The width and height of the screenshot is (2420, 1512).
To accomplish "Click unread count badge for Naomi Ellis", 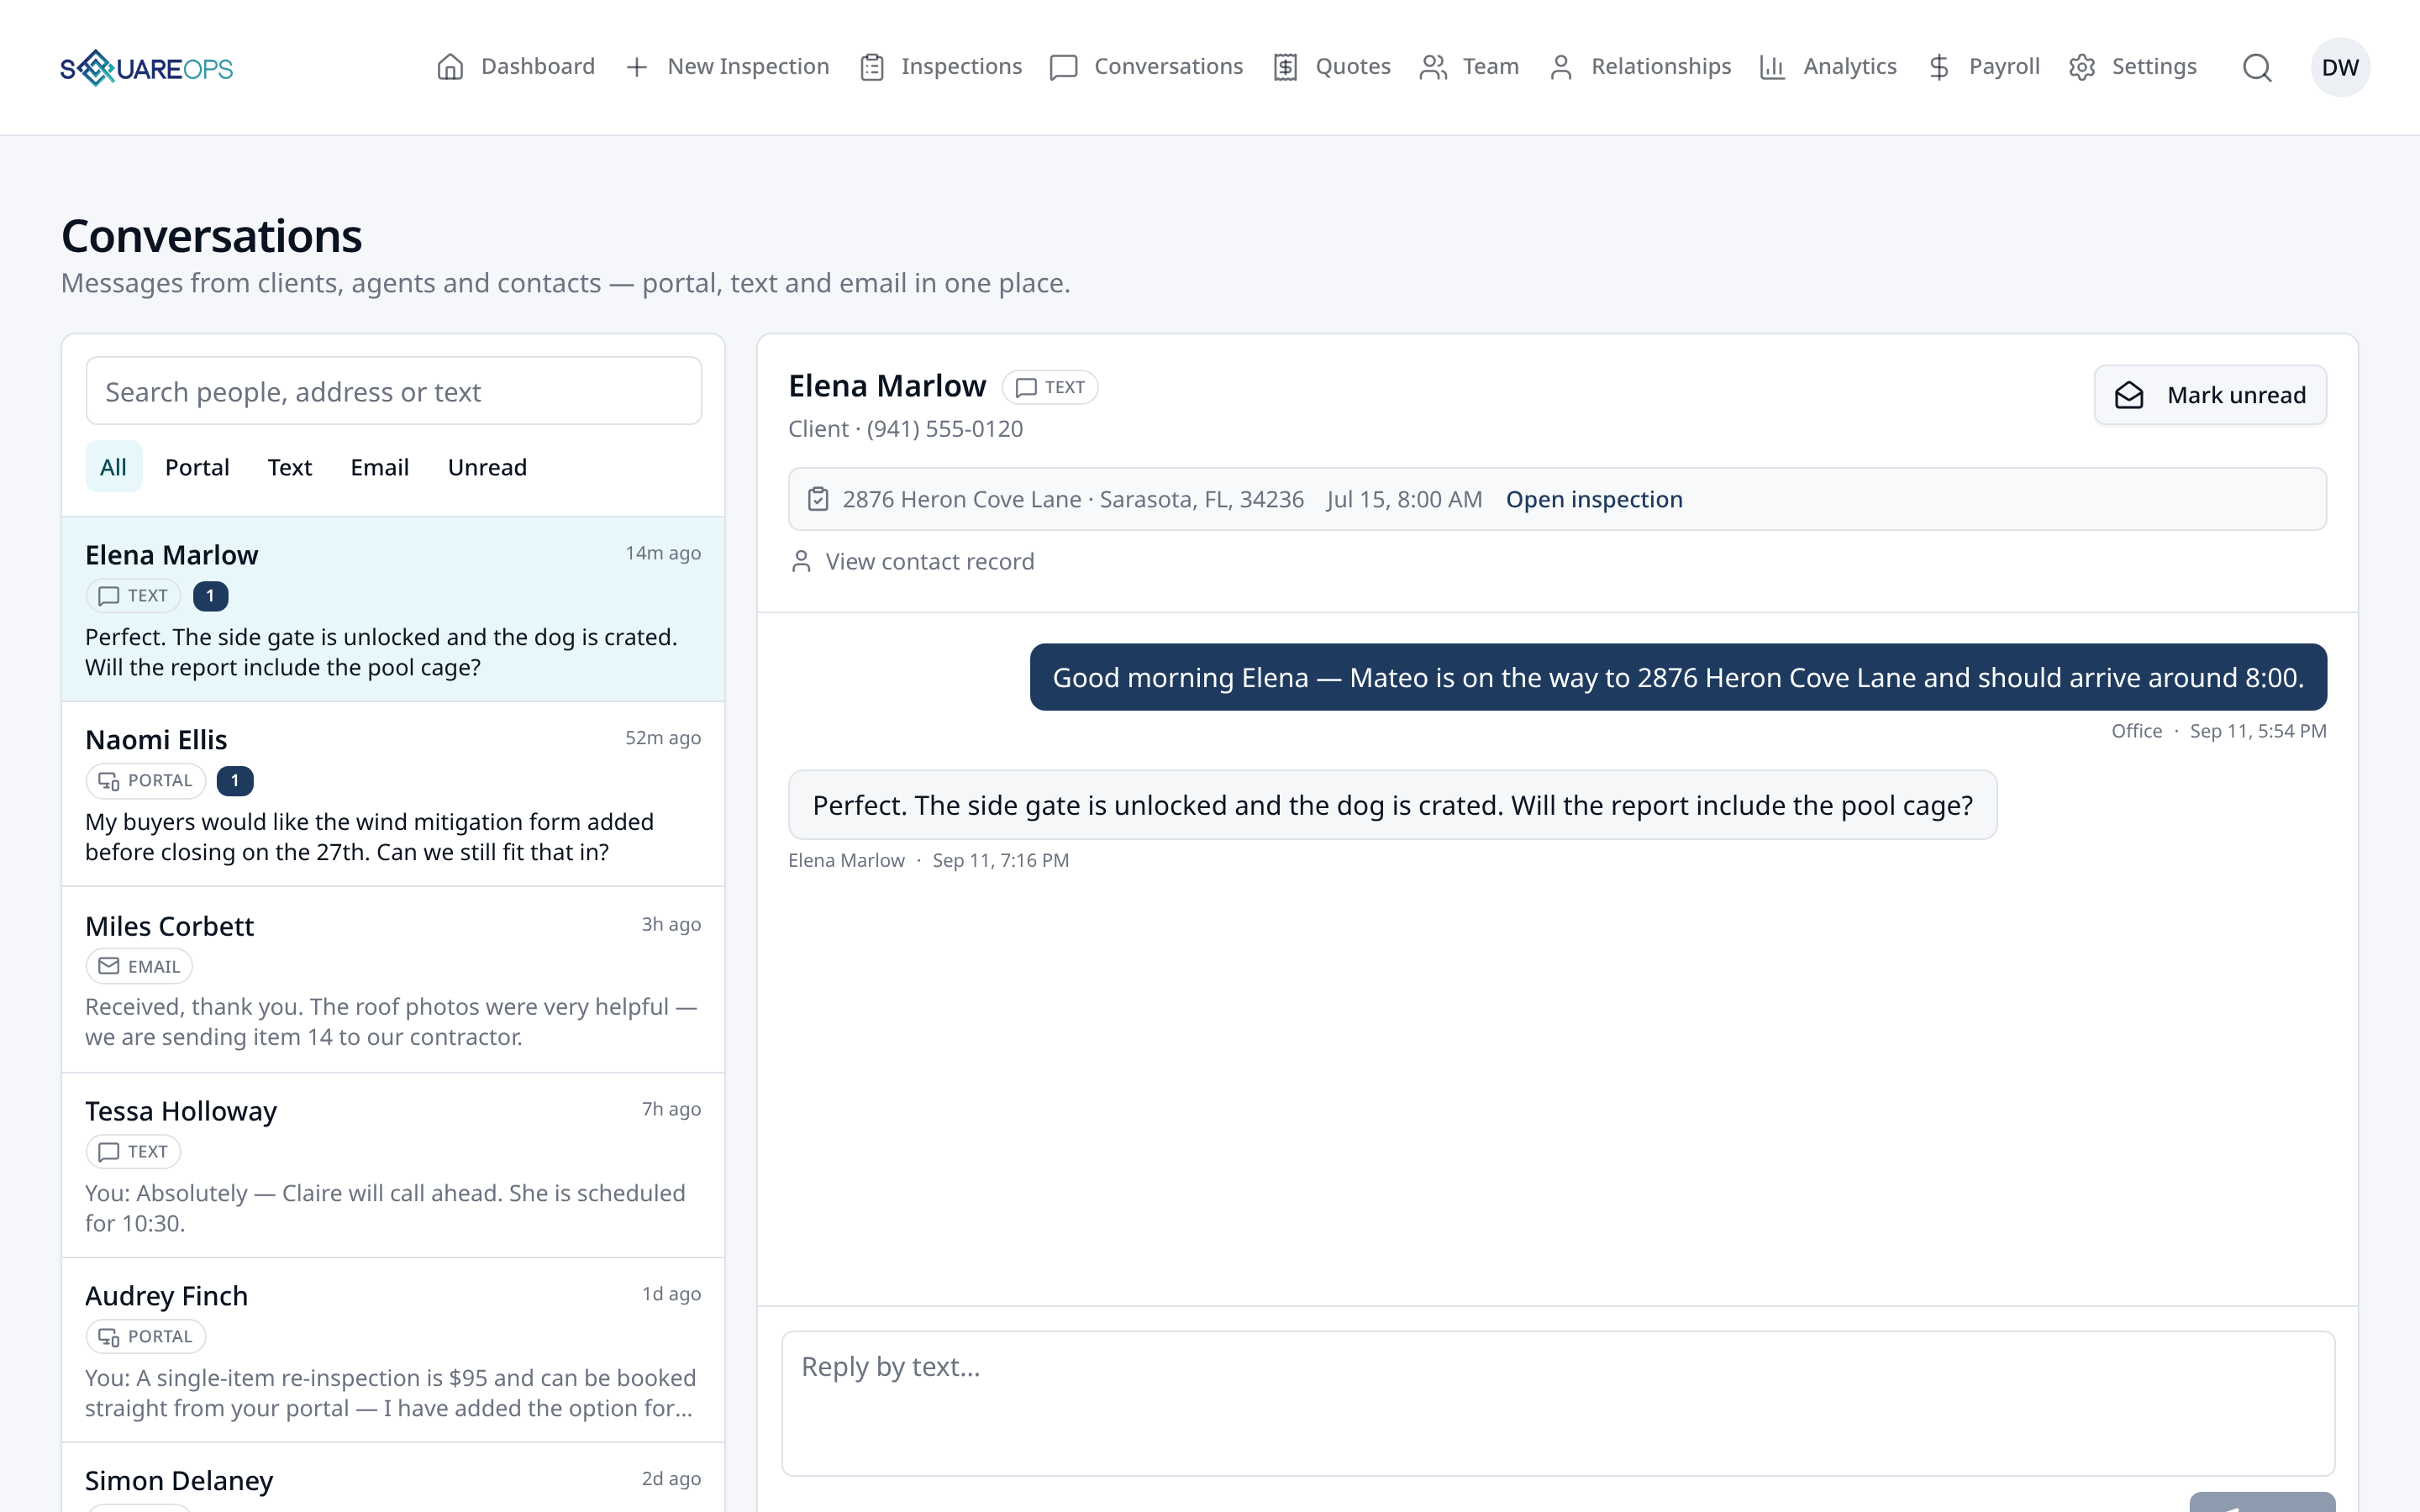I will [235, 781].
